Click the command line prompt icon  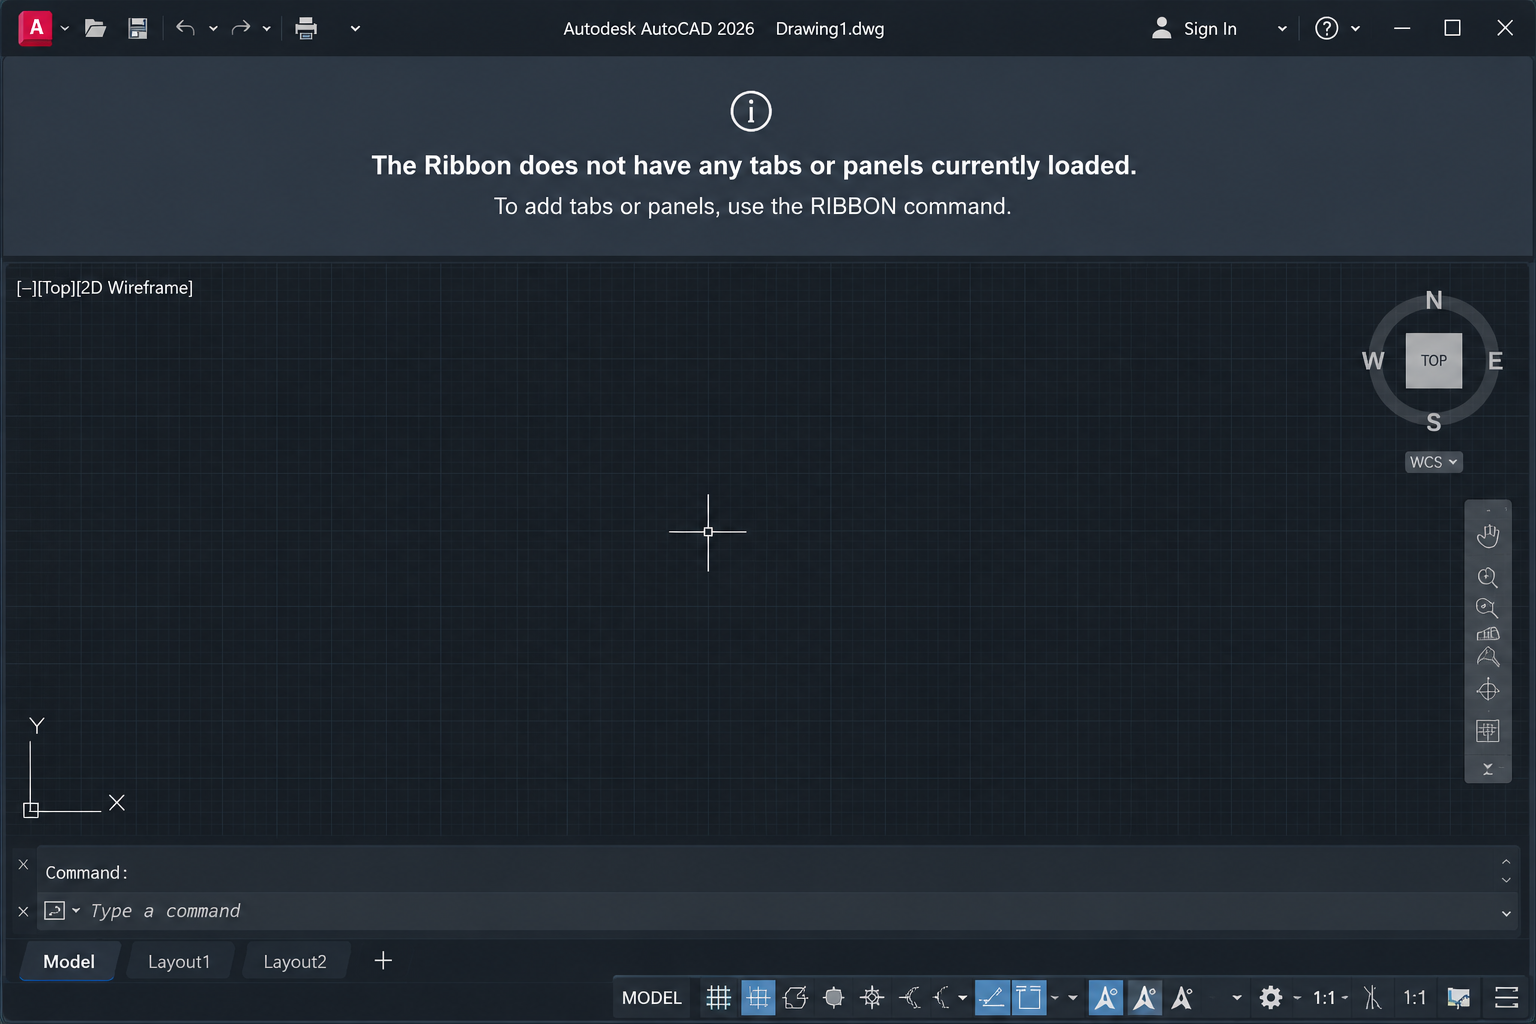coord(55,911)
